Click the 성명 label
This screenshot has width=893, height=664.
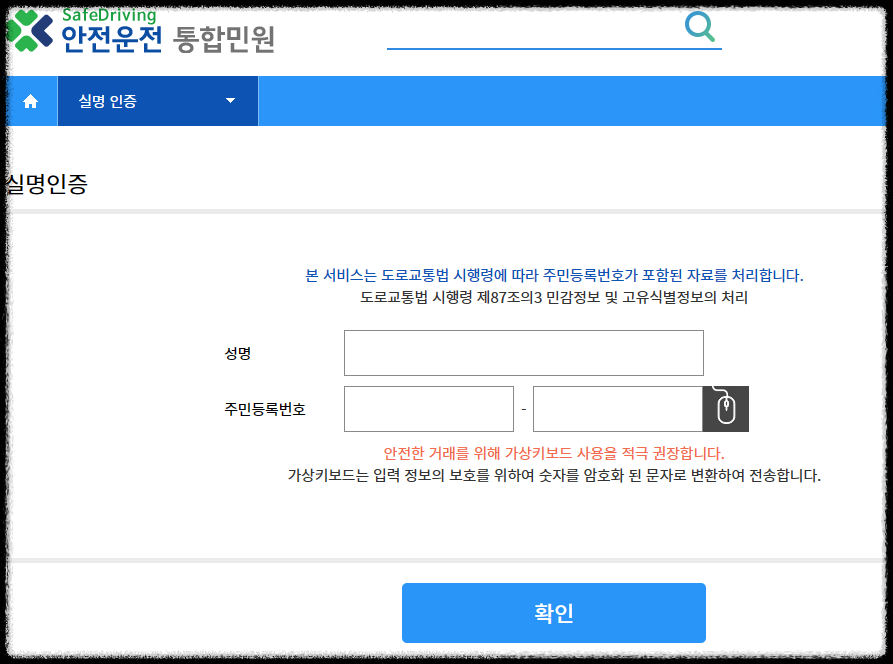pyautogui.click(x=237, y=354)
